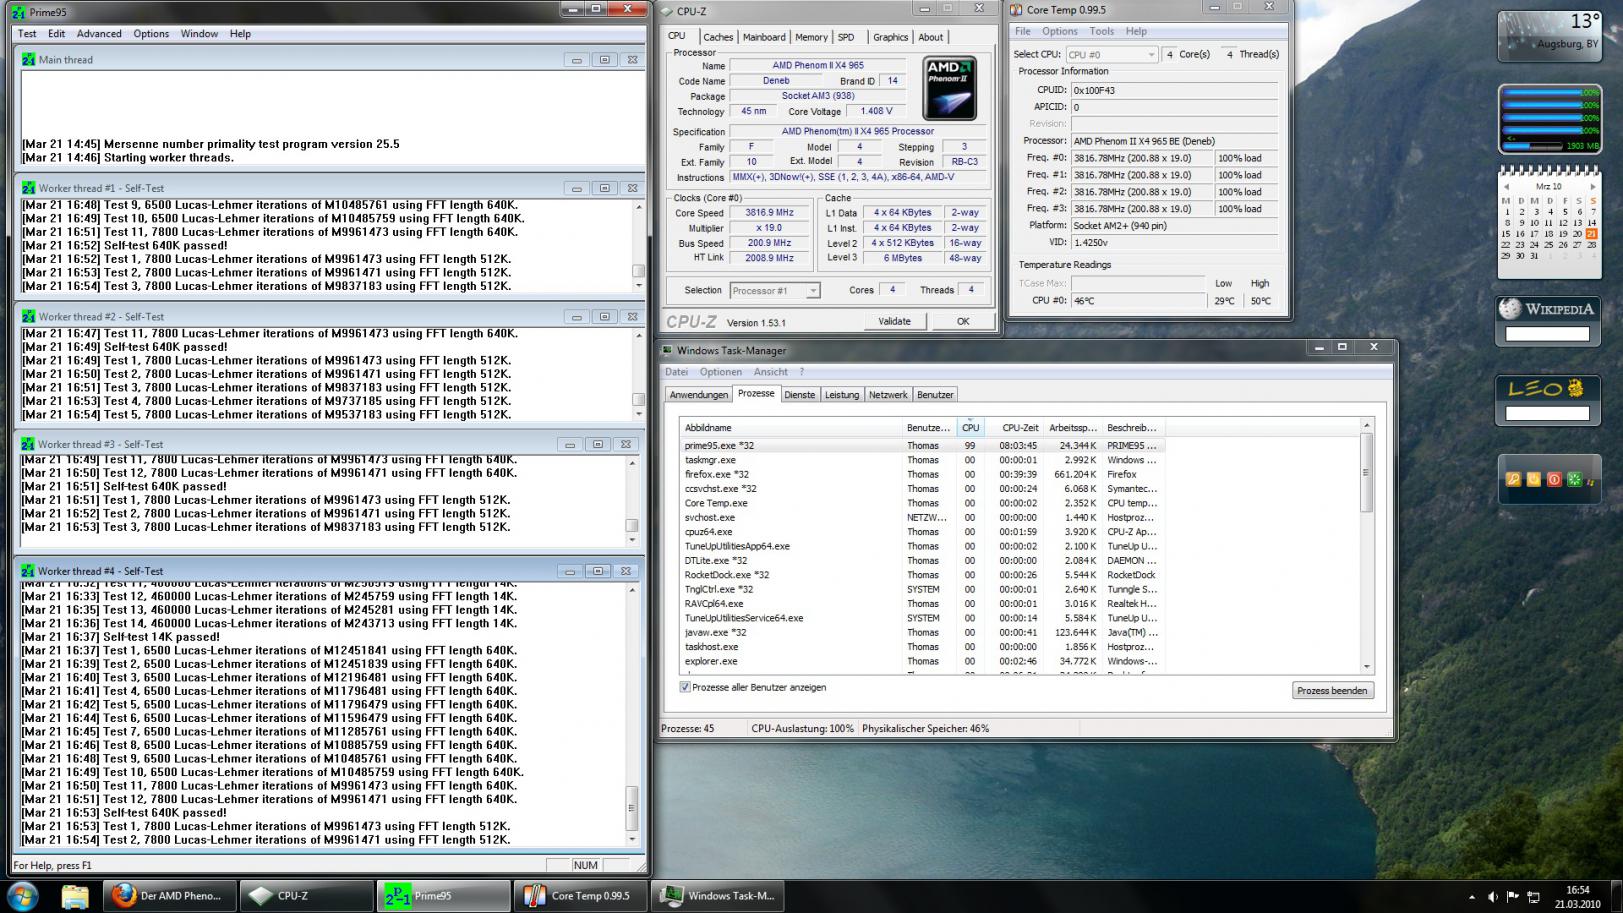
Task: Click the Wikipedia gadget logo
Action: (1546, 309)
